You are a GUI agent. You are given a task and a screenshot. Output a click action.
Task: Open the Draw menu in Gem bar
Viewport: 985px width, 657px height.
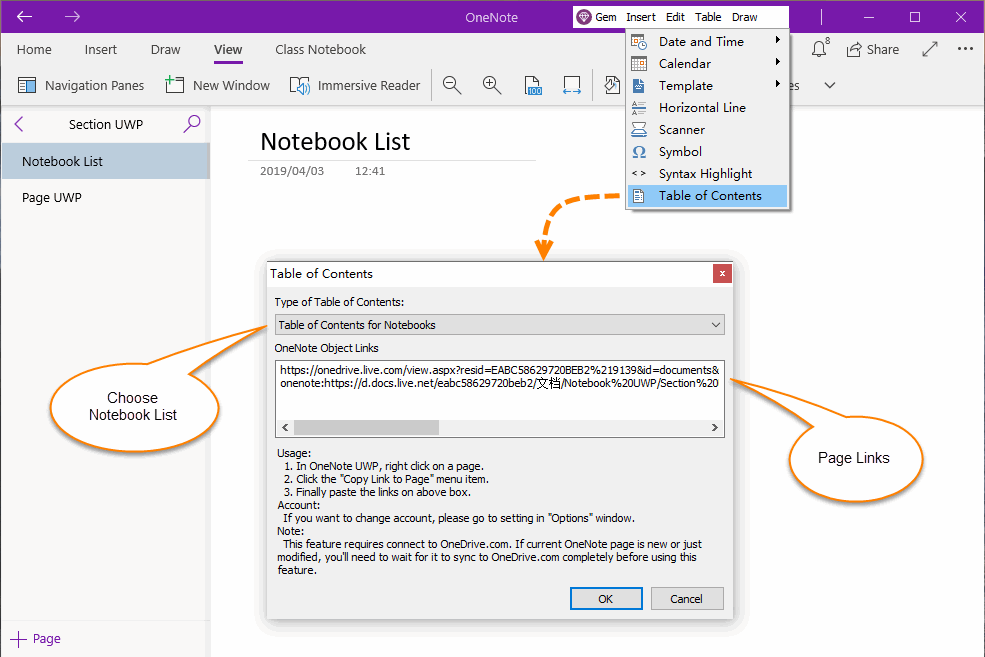click(744, 17)
